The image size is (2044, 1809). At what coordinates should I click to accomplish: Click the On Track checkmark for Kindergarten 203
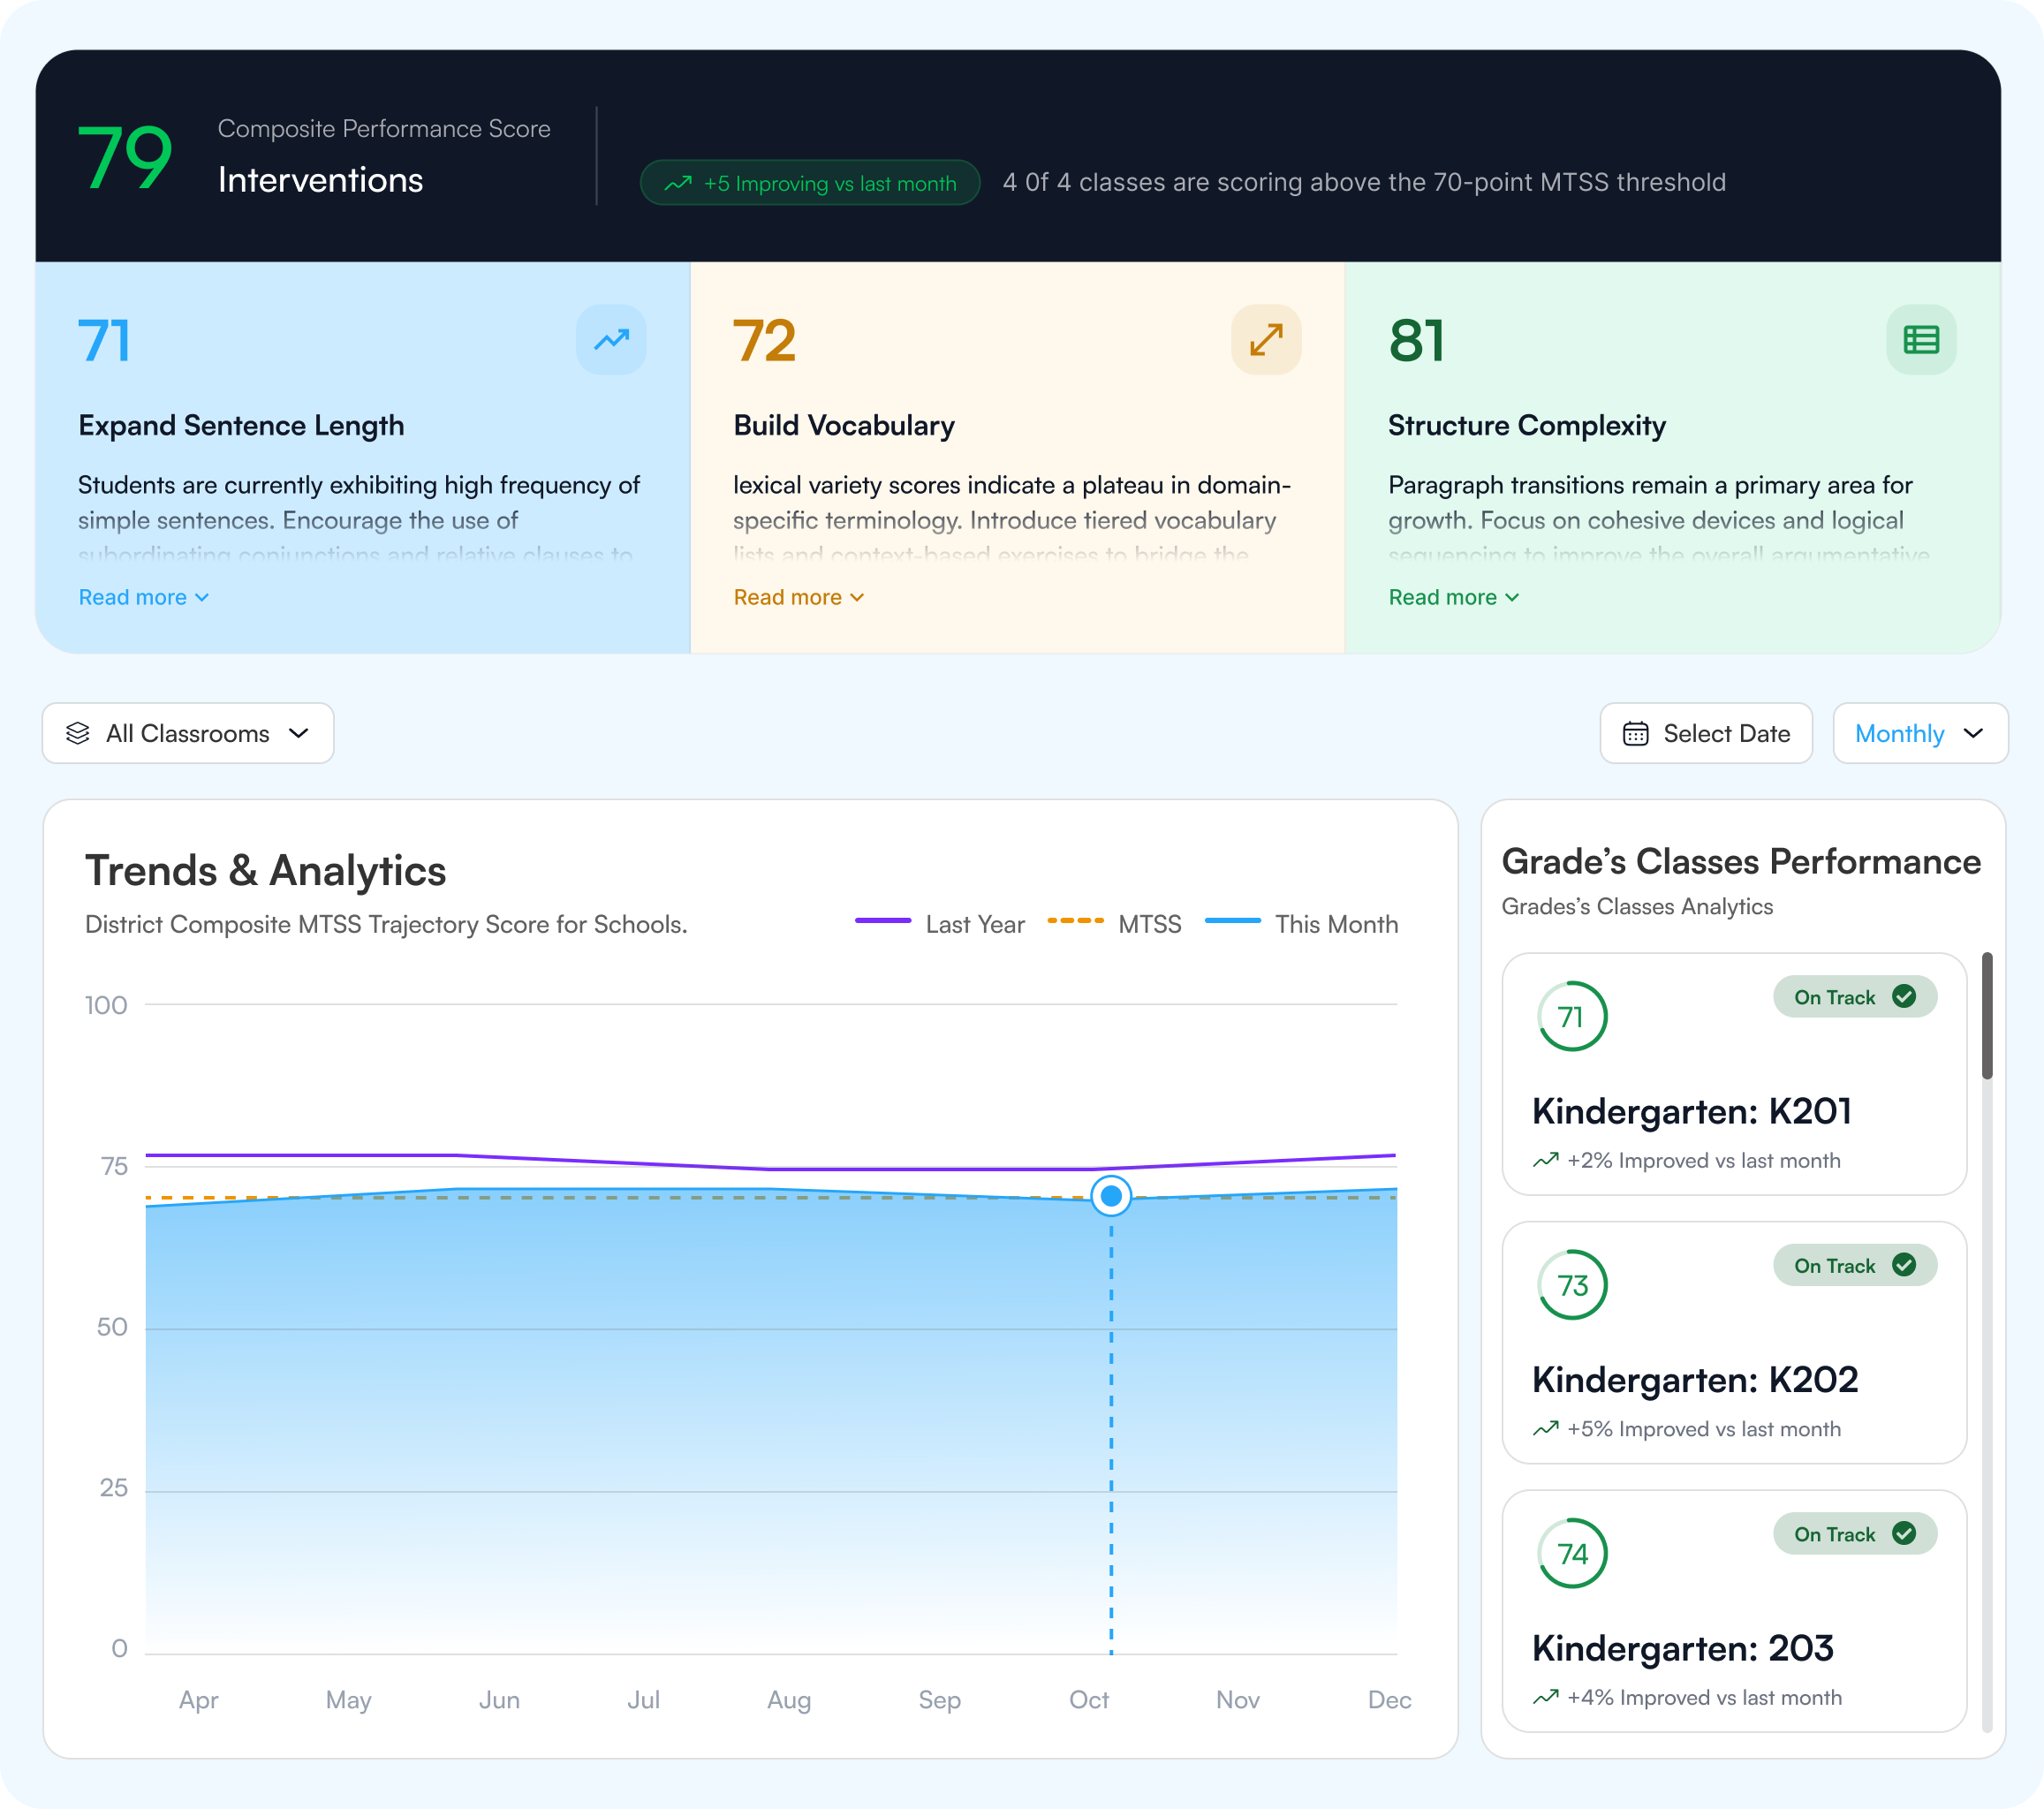click(x=1904, y=1534)
